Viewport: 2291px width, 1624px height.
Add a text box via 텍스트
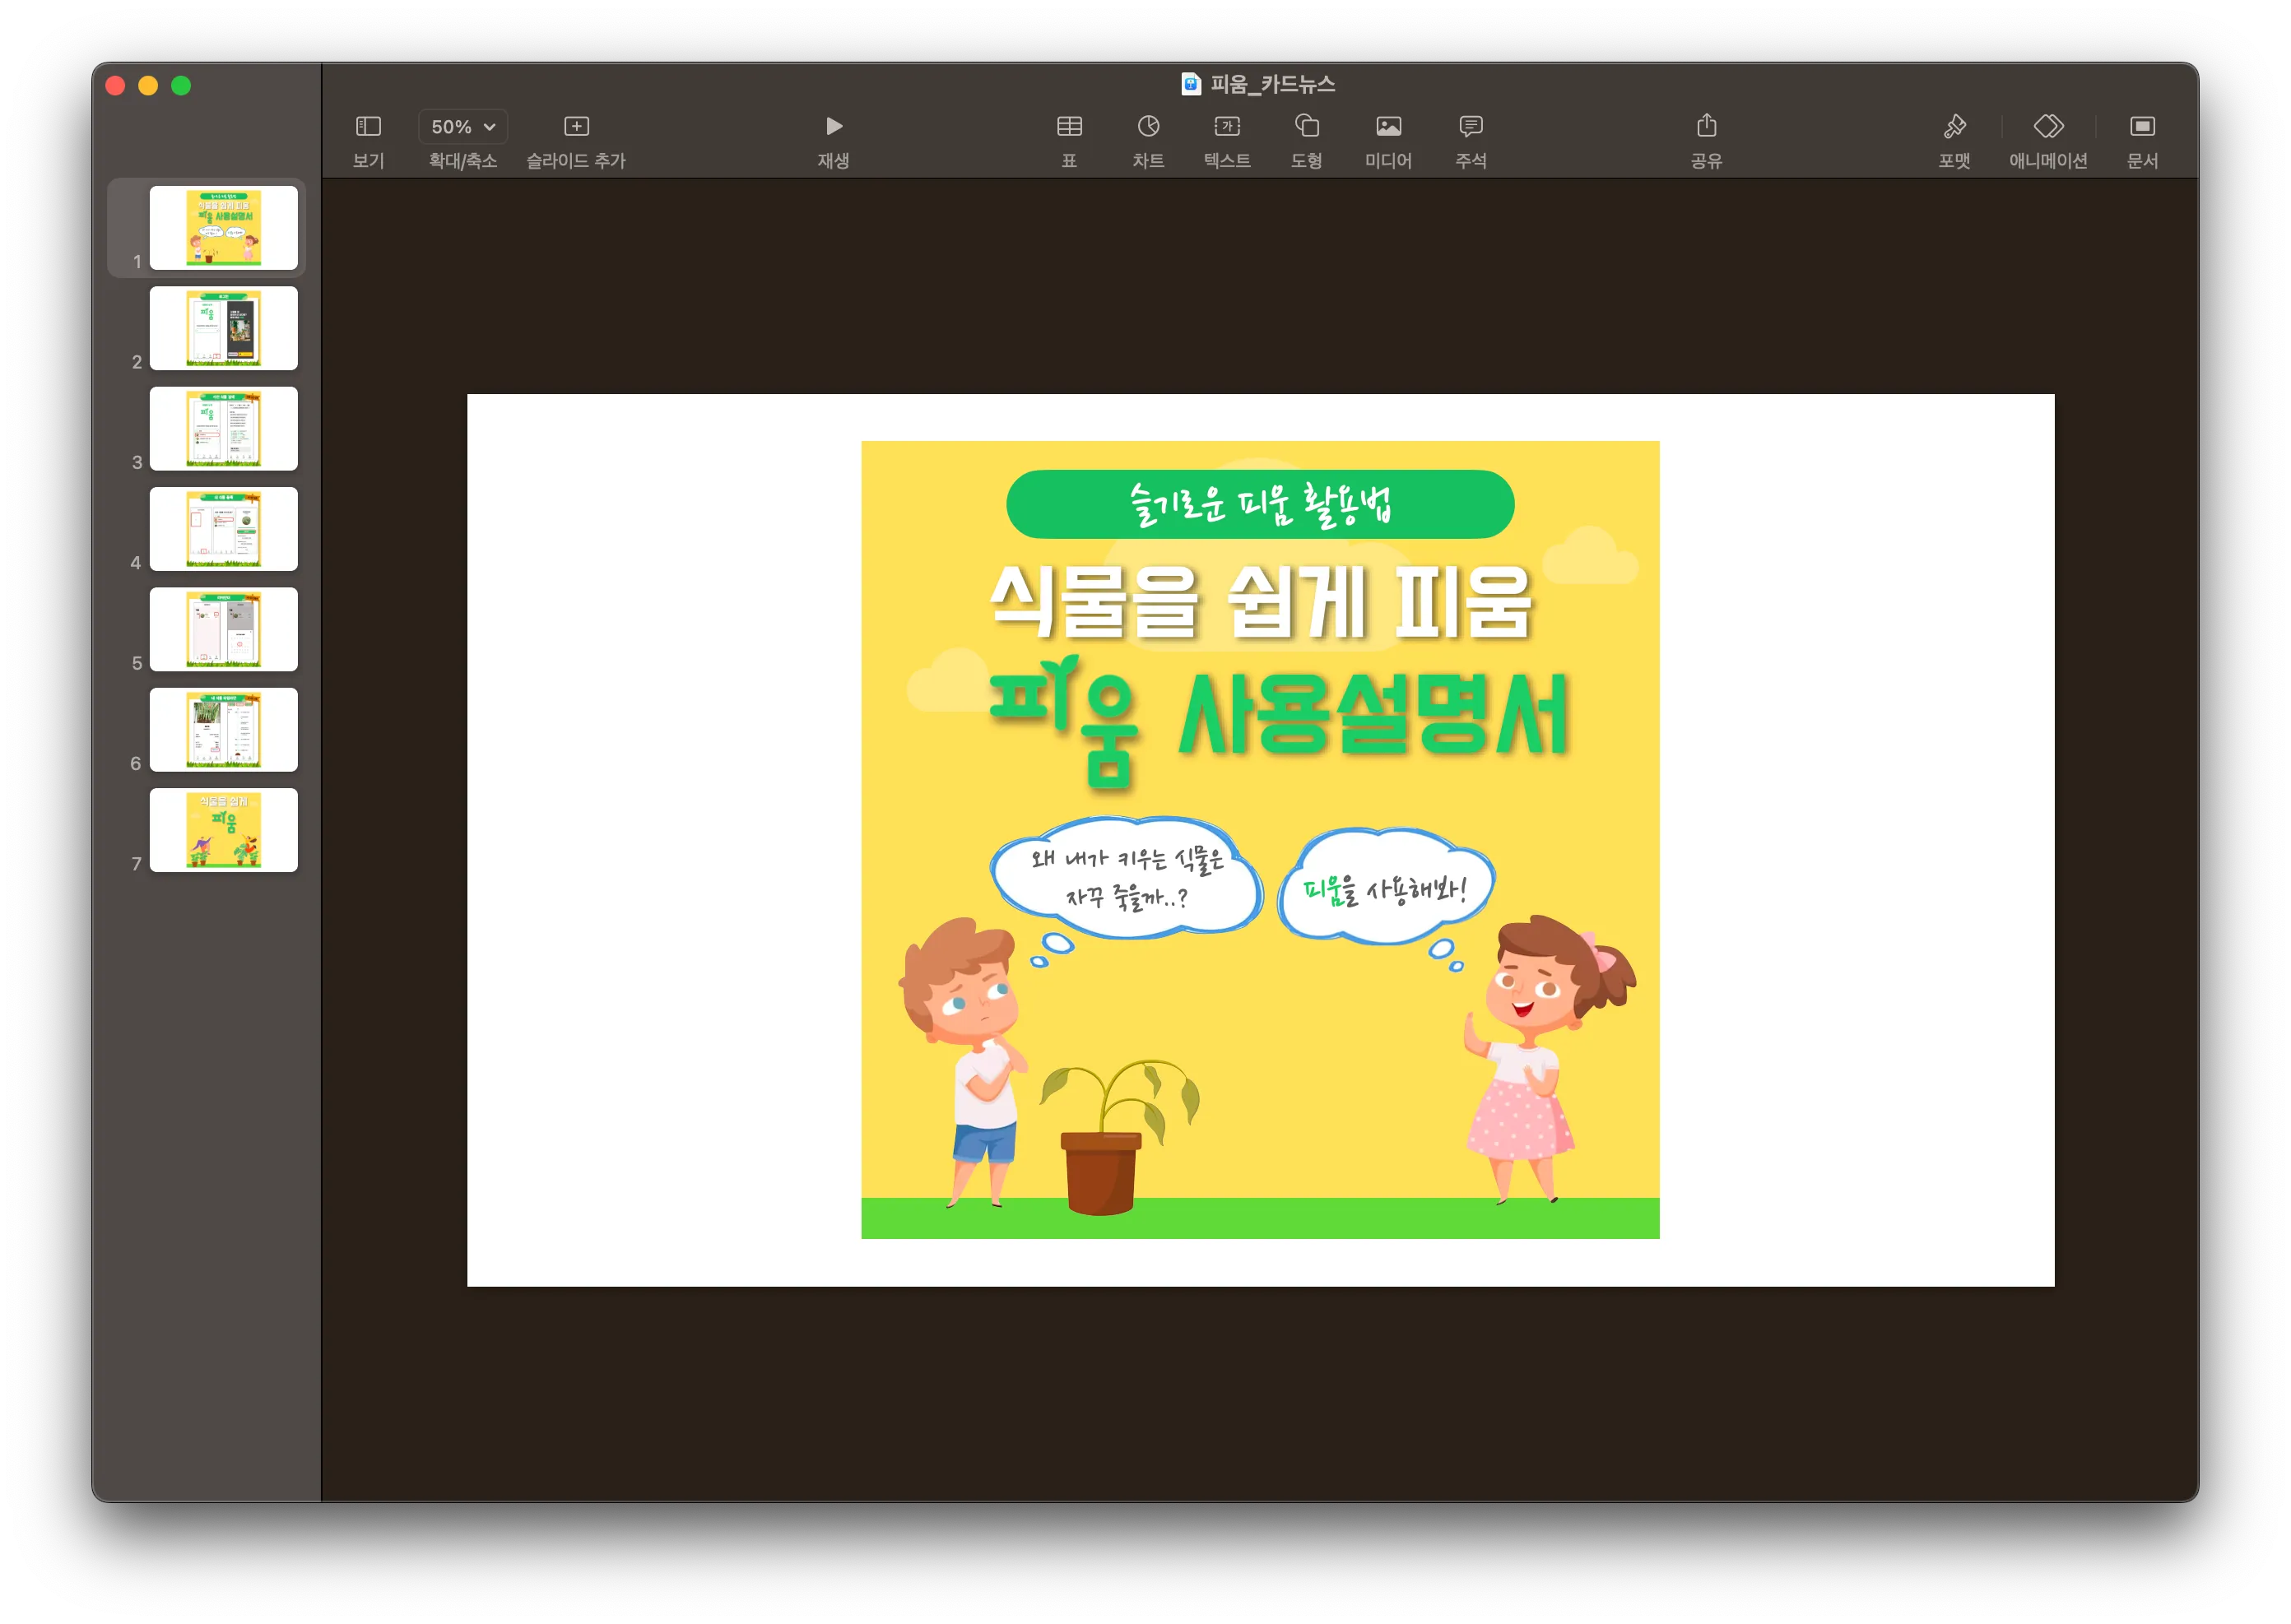[1227, 127]
